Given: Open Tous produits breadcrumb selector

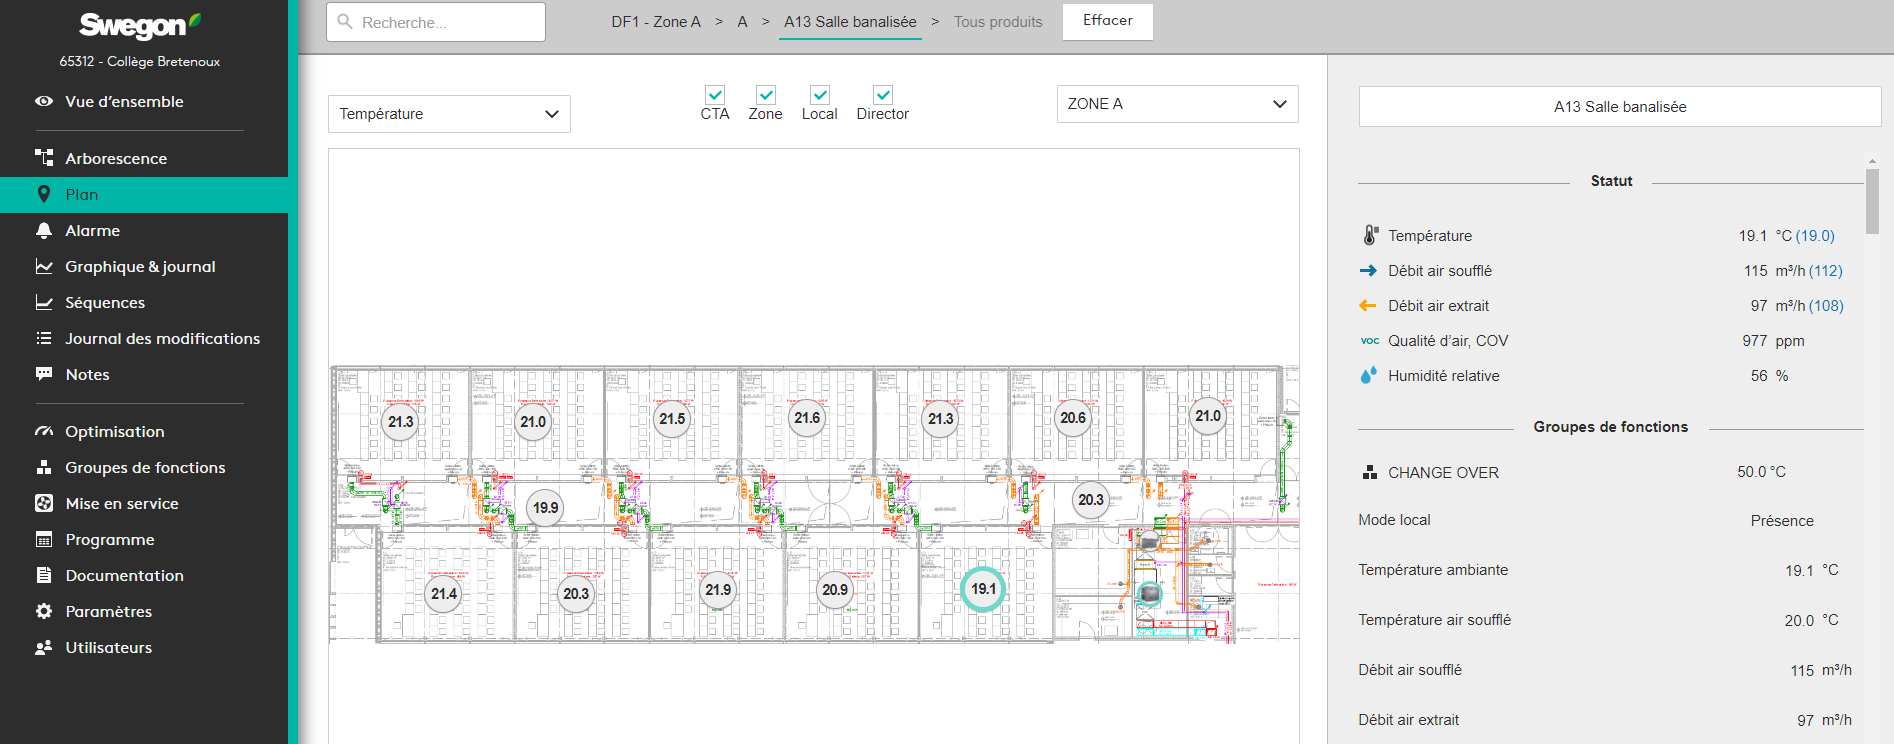Looking at the screenshot, I should [x=997, y=22].
